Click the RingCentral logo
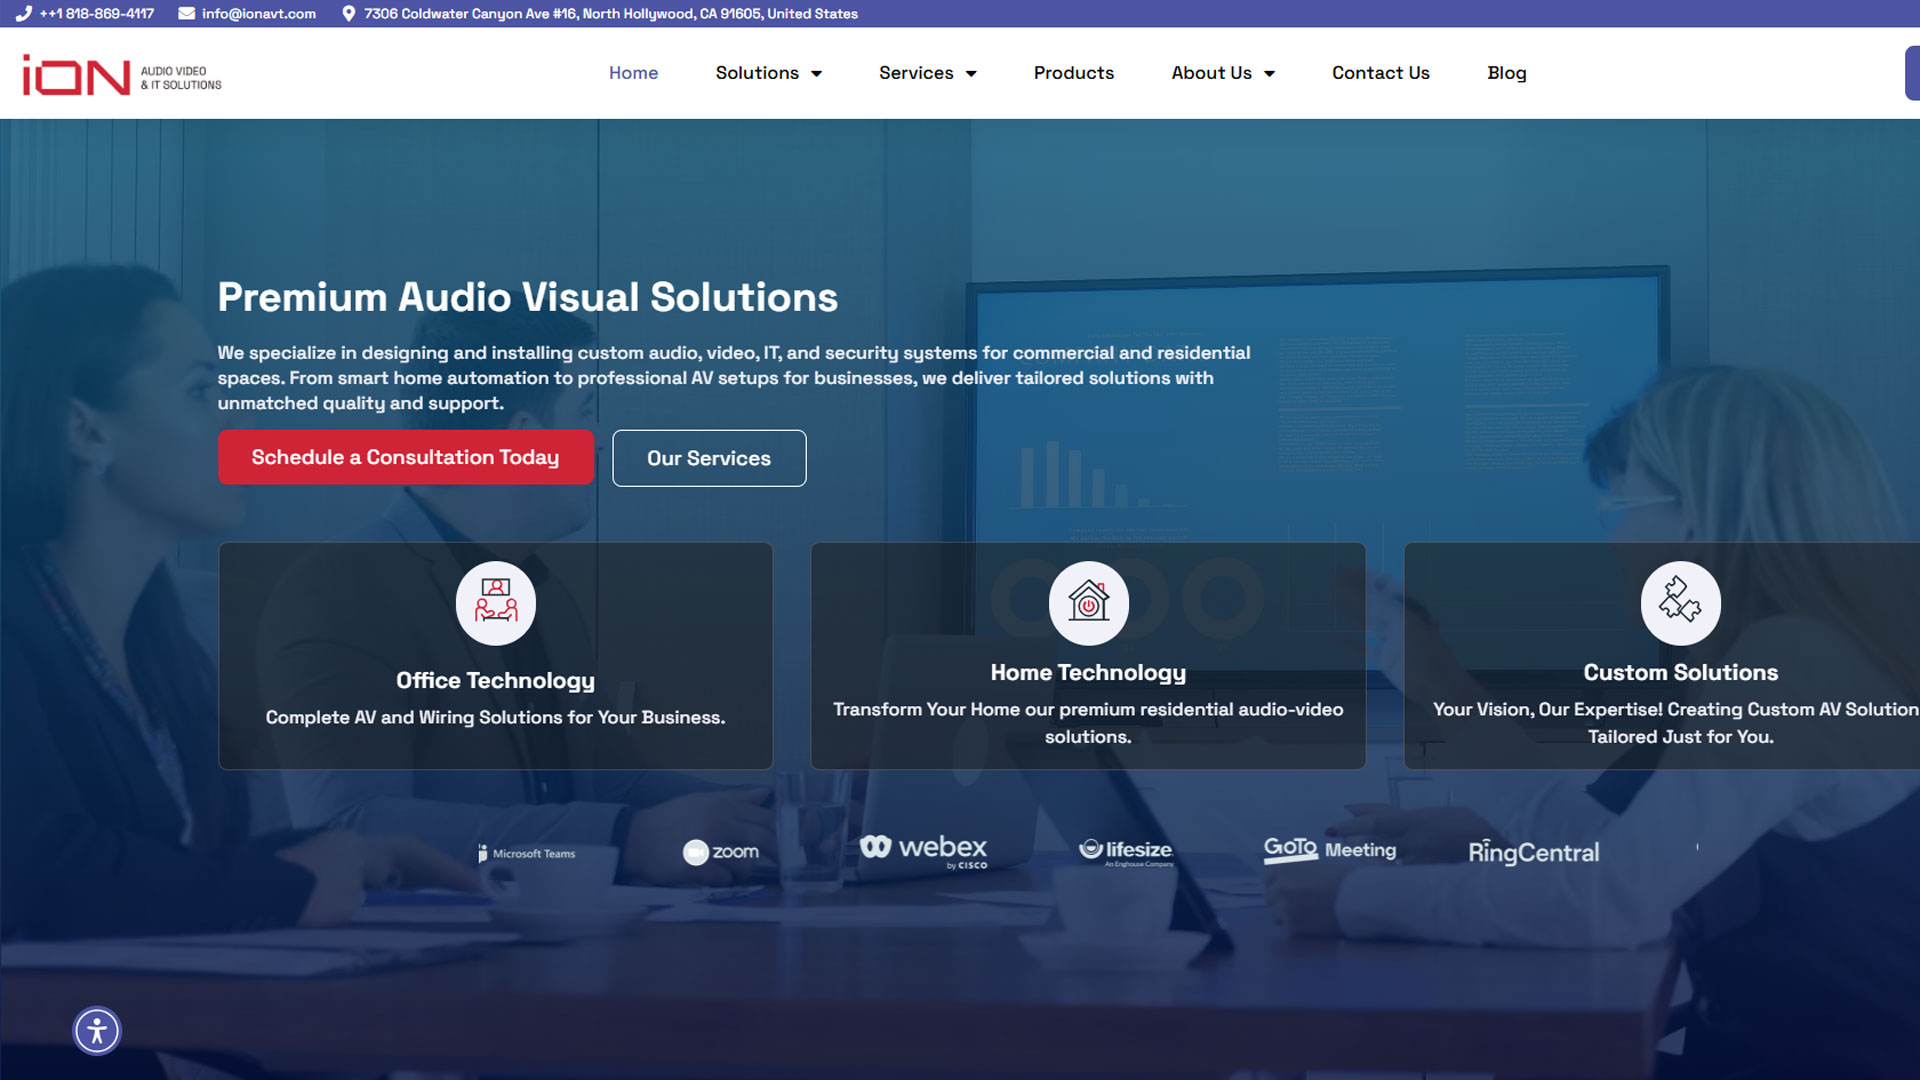The width and height of the screenshot is (1920, 1080). point(1533,852)
